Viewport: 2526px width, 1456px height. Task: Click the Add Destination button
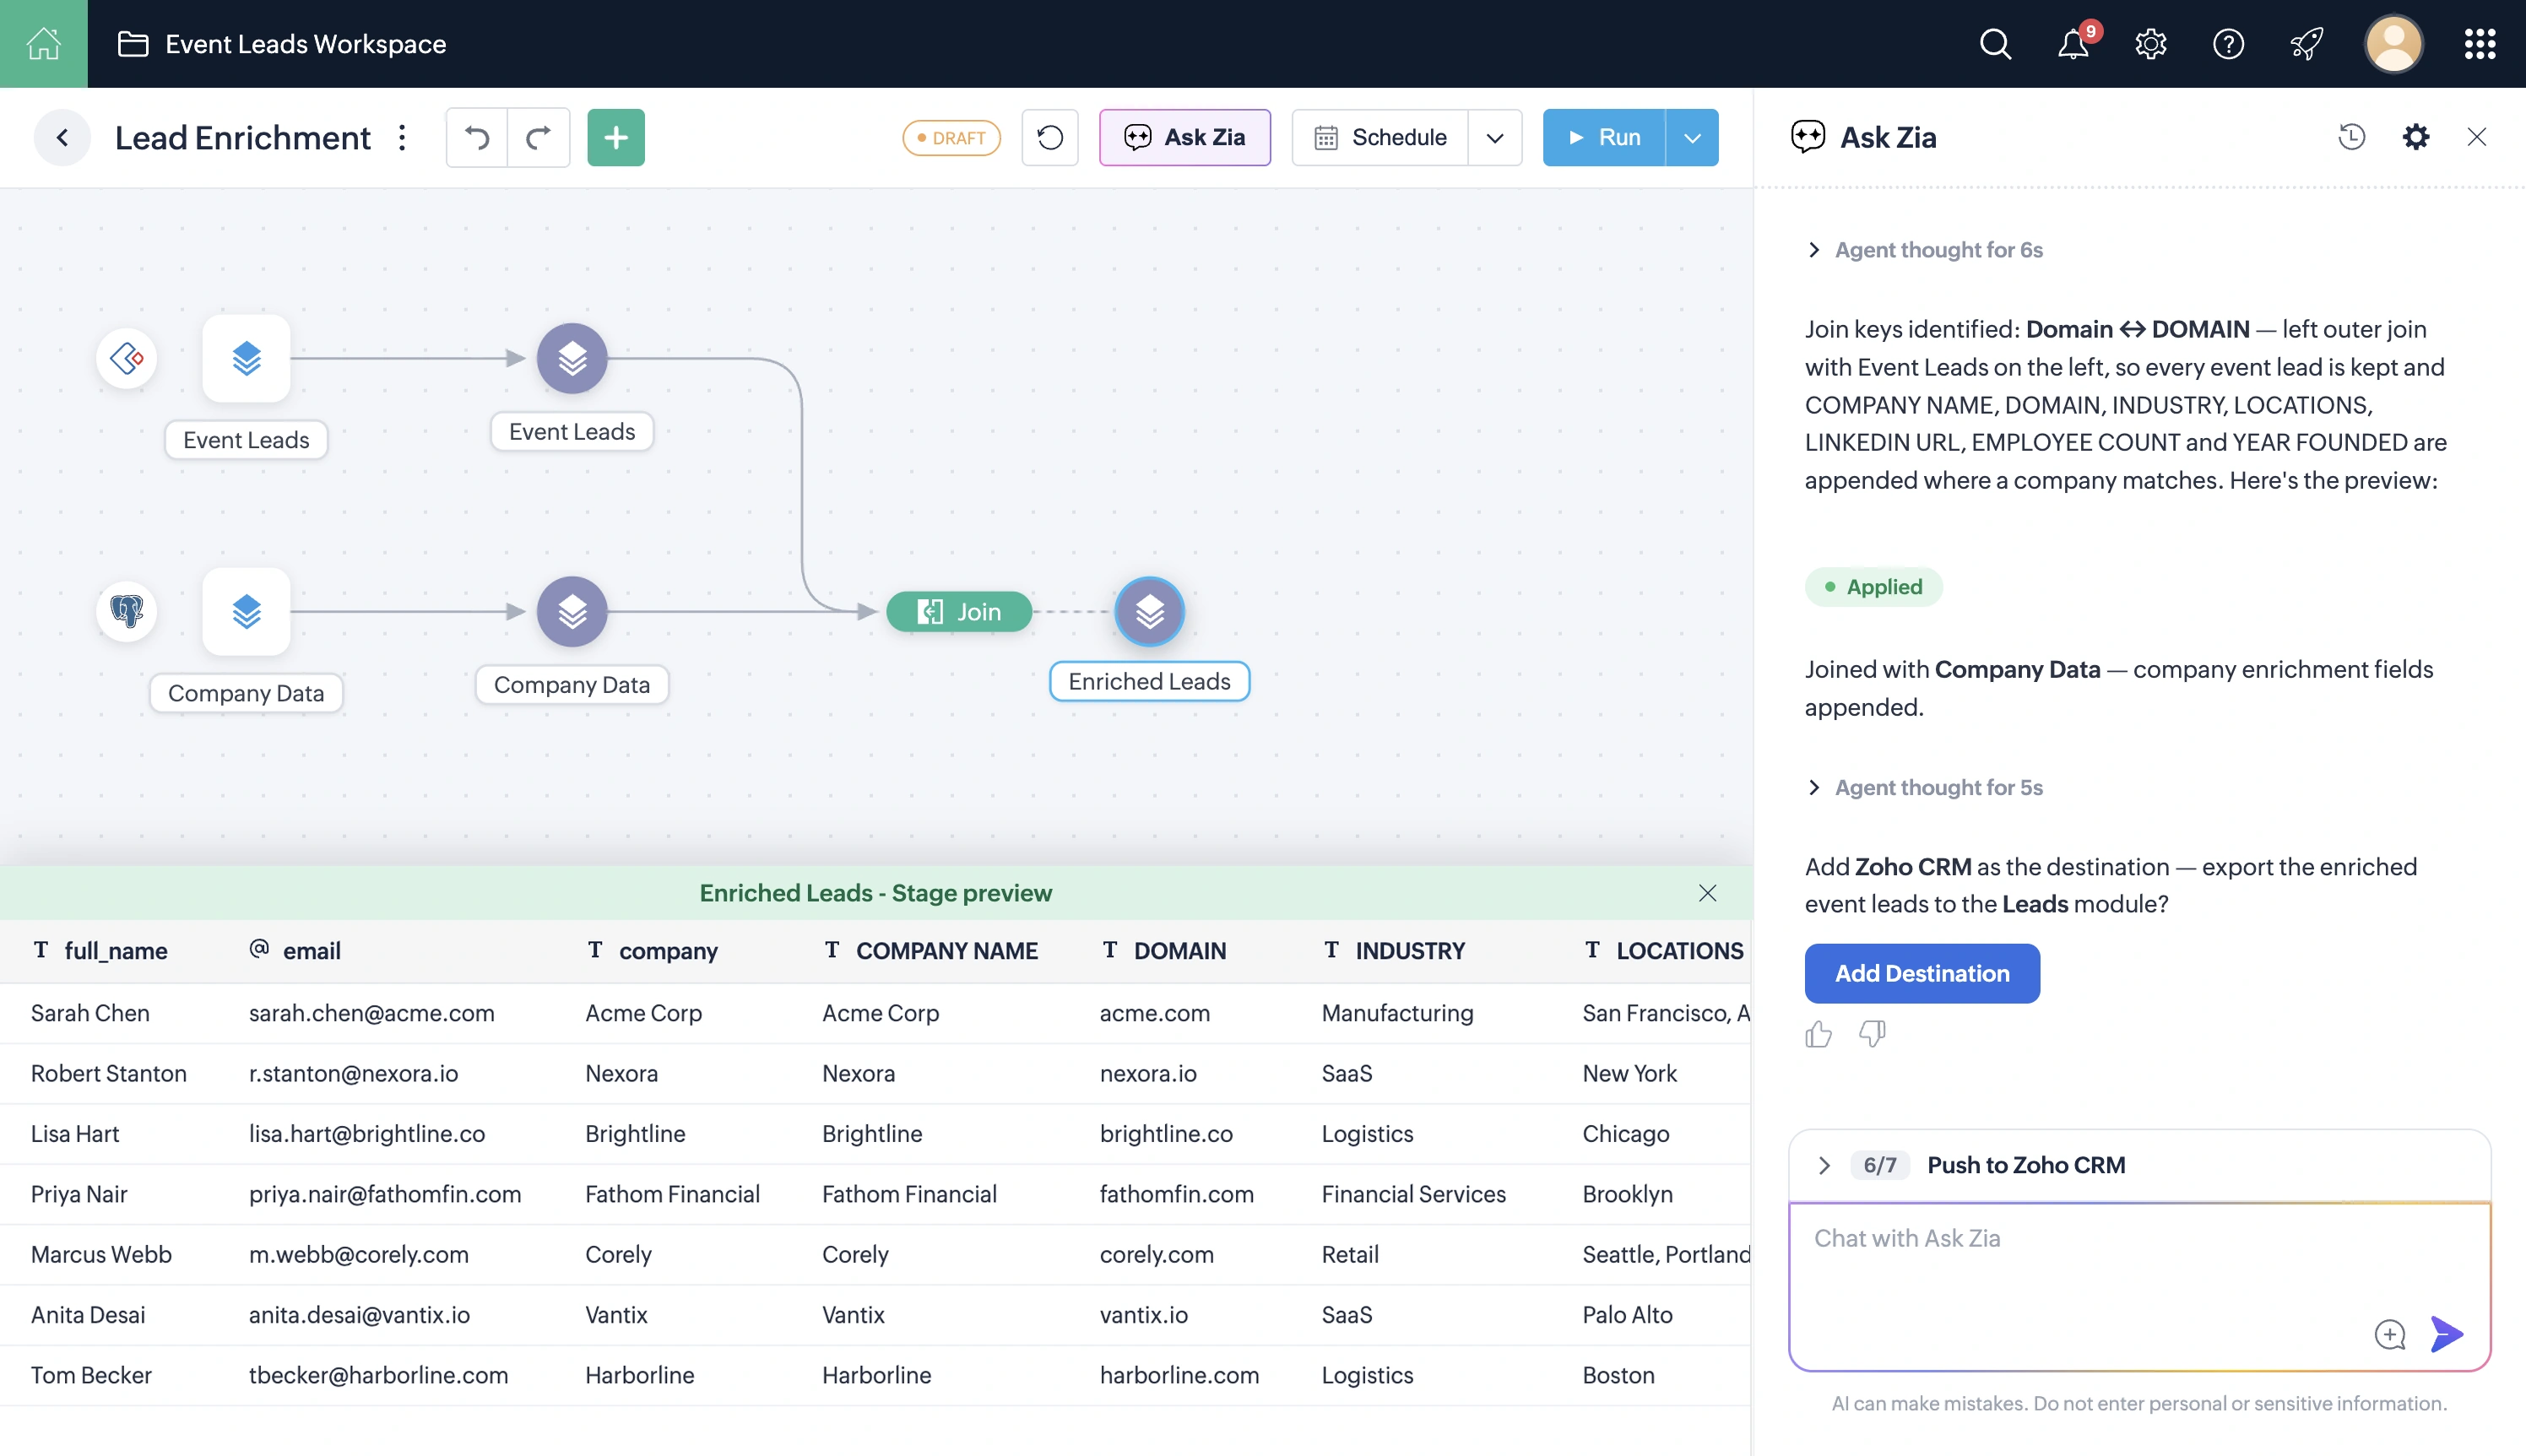click(x=1922, y=973)
